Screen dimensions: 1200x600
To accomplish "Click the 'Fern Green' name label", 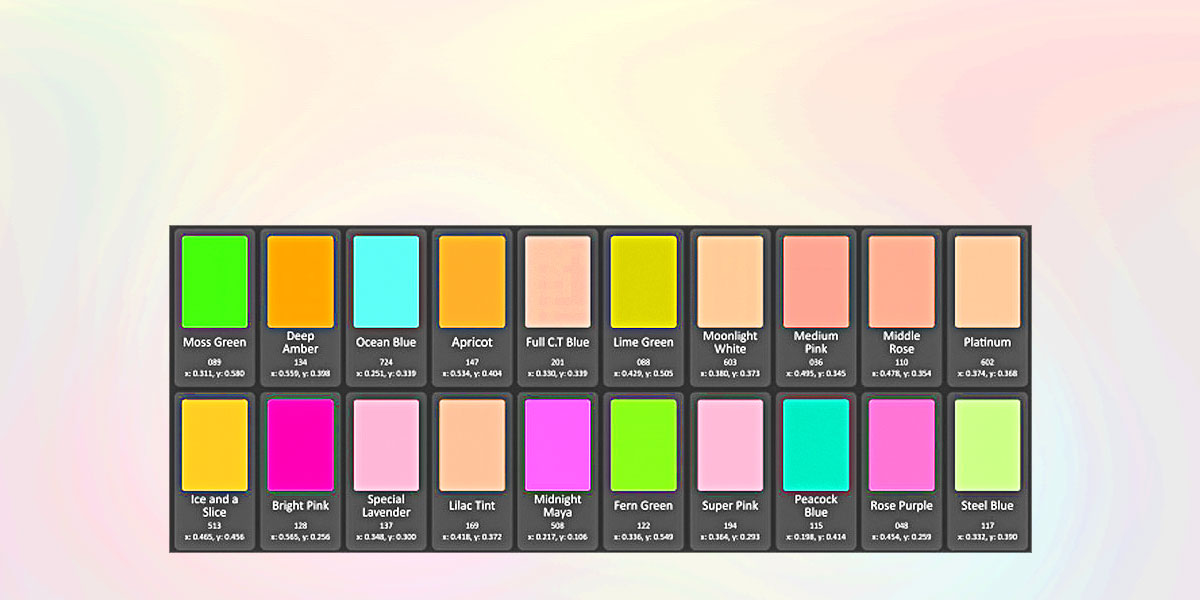I will click(643, 506).
